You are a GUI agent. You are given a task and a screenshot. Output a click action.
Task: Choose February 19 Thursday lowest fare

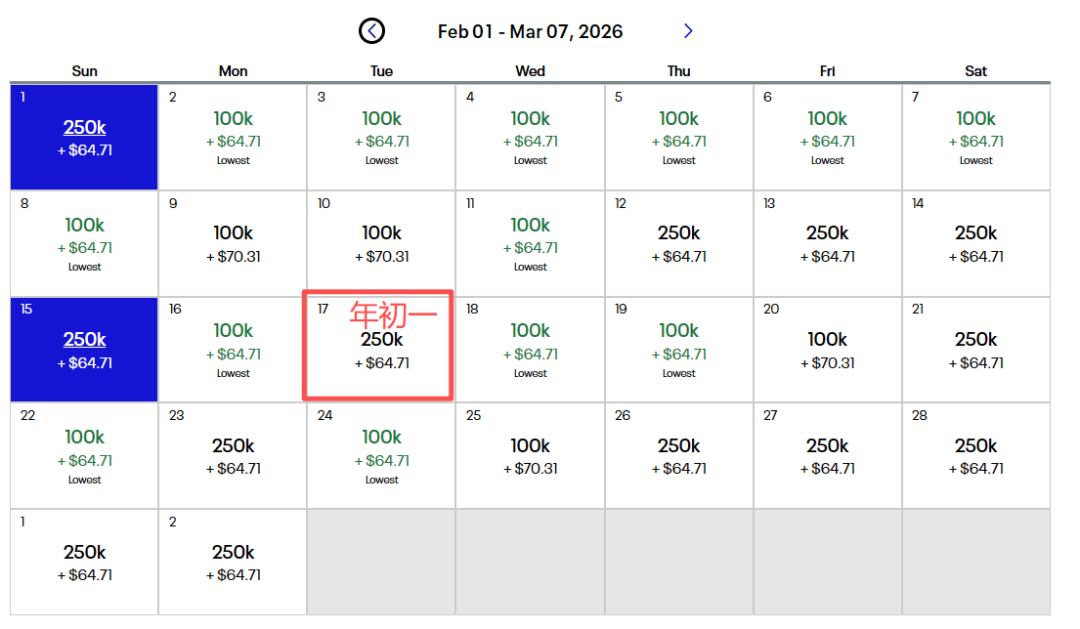coord(678,350)
